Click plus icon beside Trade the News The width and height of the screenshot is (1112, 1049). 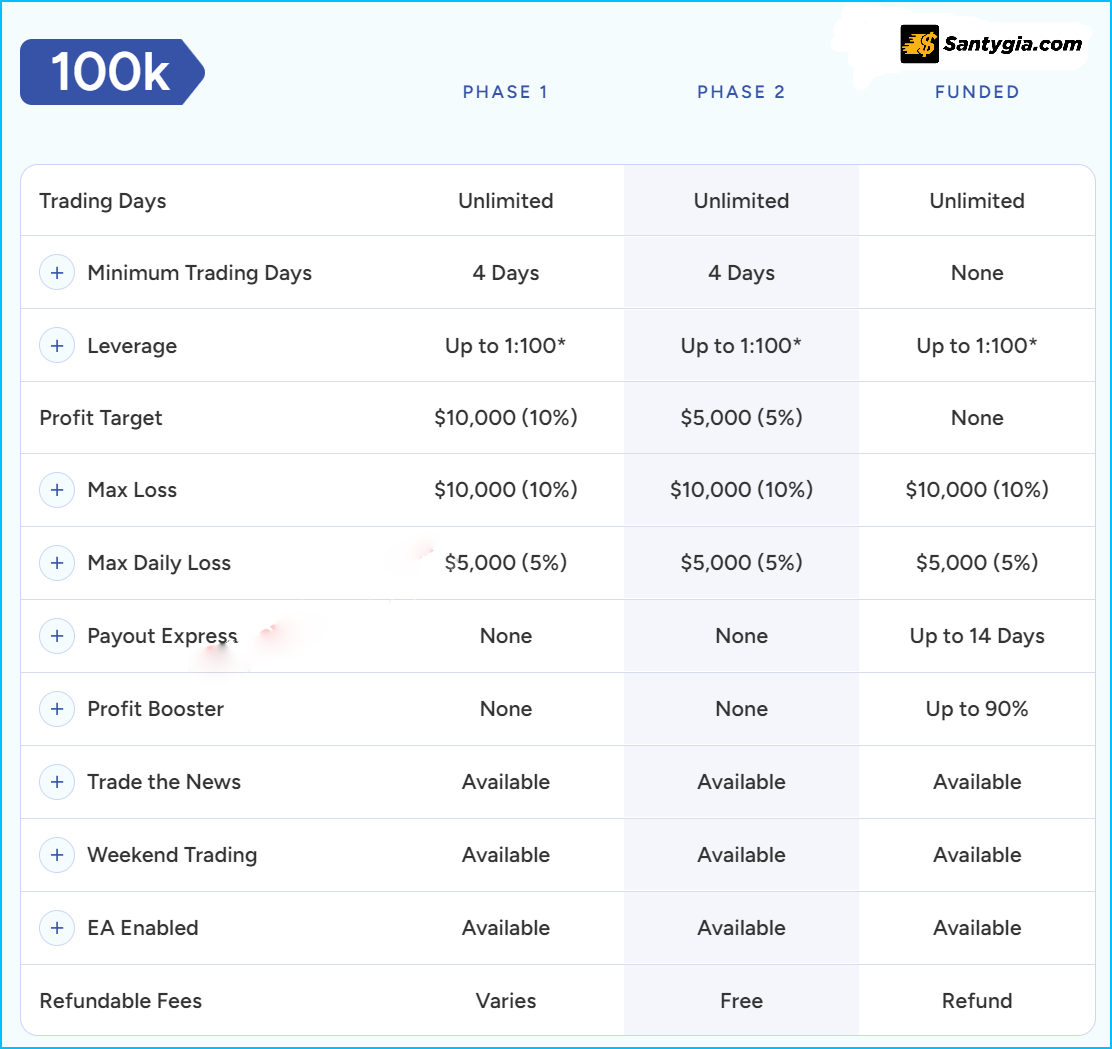pos(57,782)
